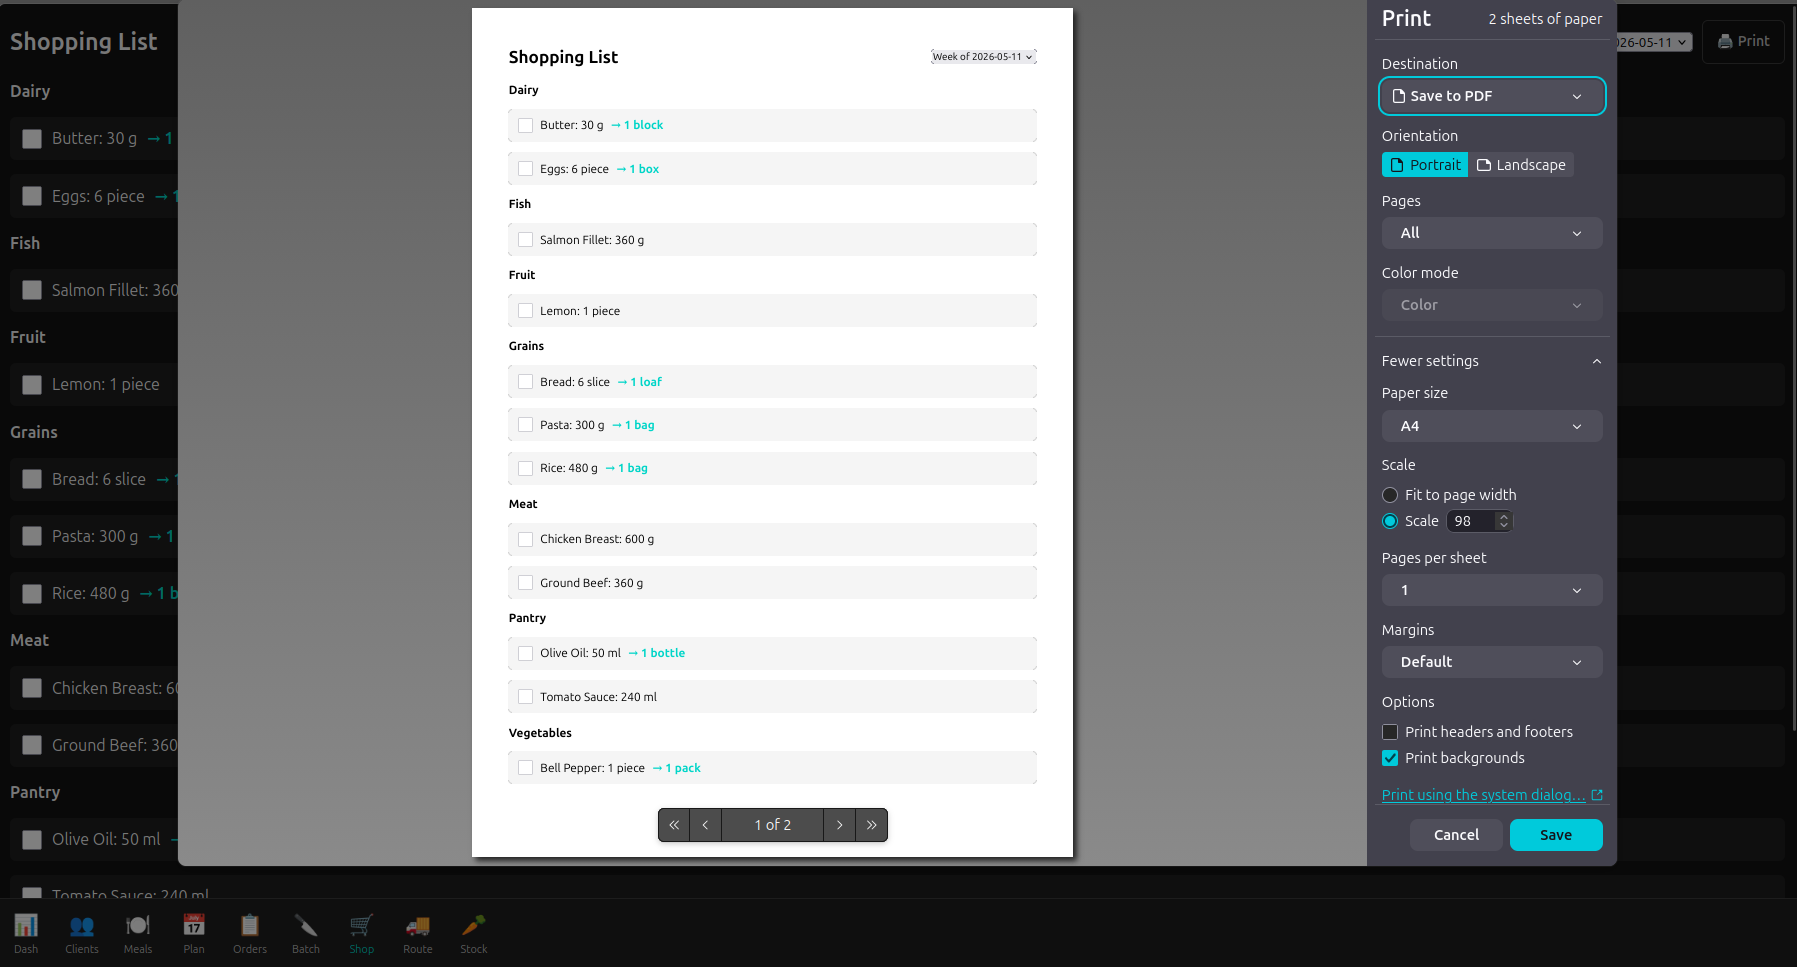
Task: Open the Color mode dropdown
Action: [x=1492, y=305]
